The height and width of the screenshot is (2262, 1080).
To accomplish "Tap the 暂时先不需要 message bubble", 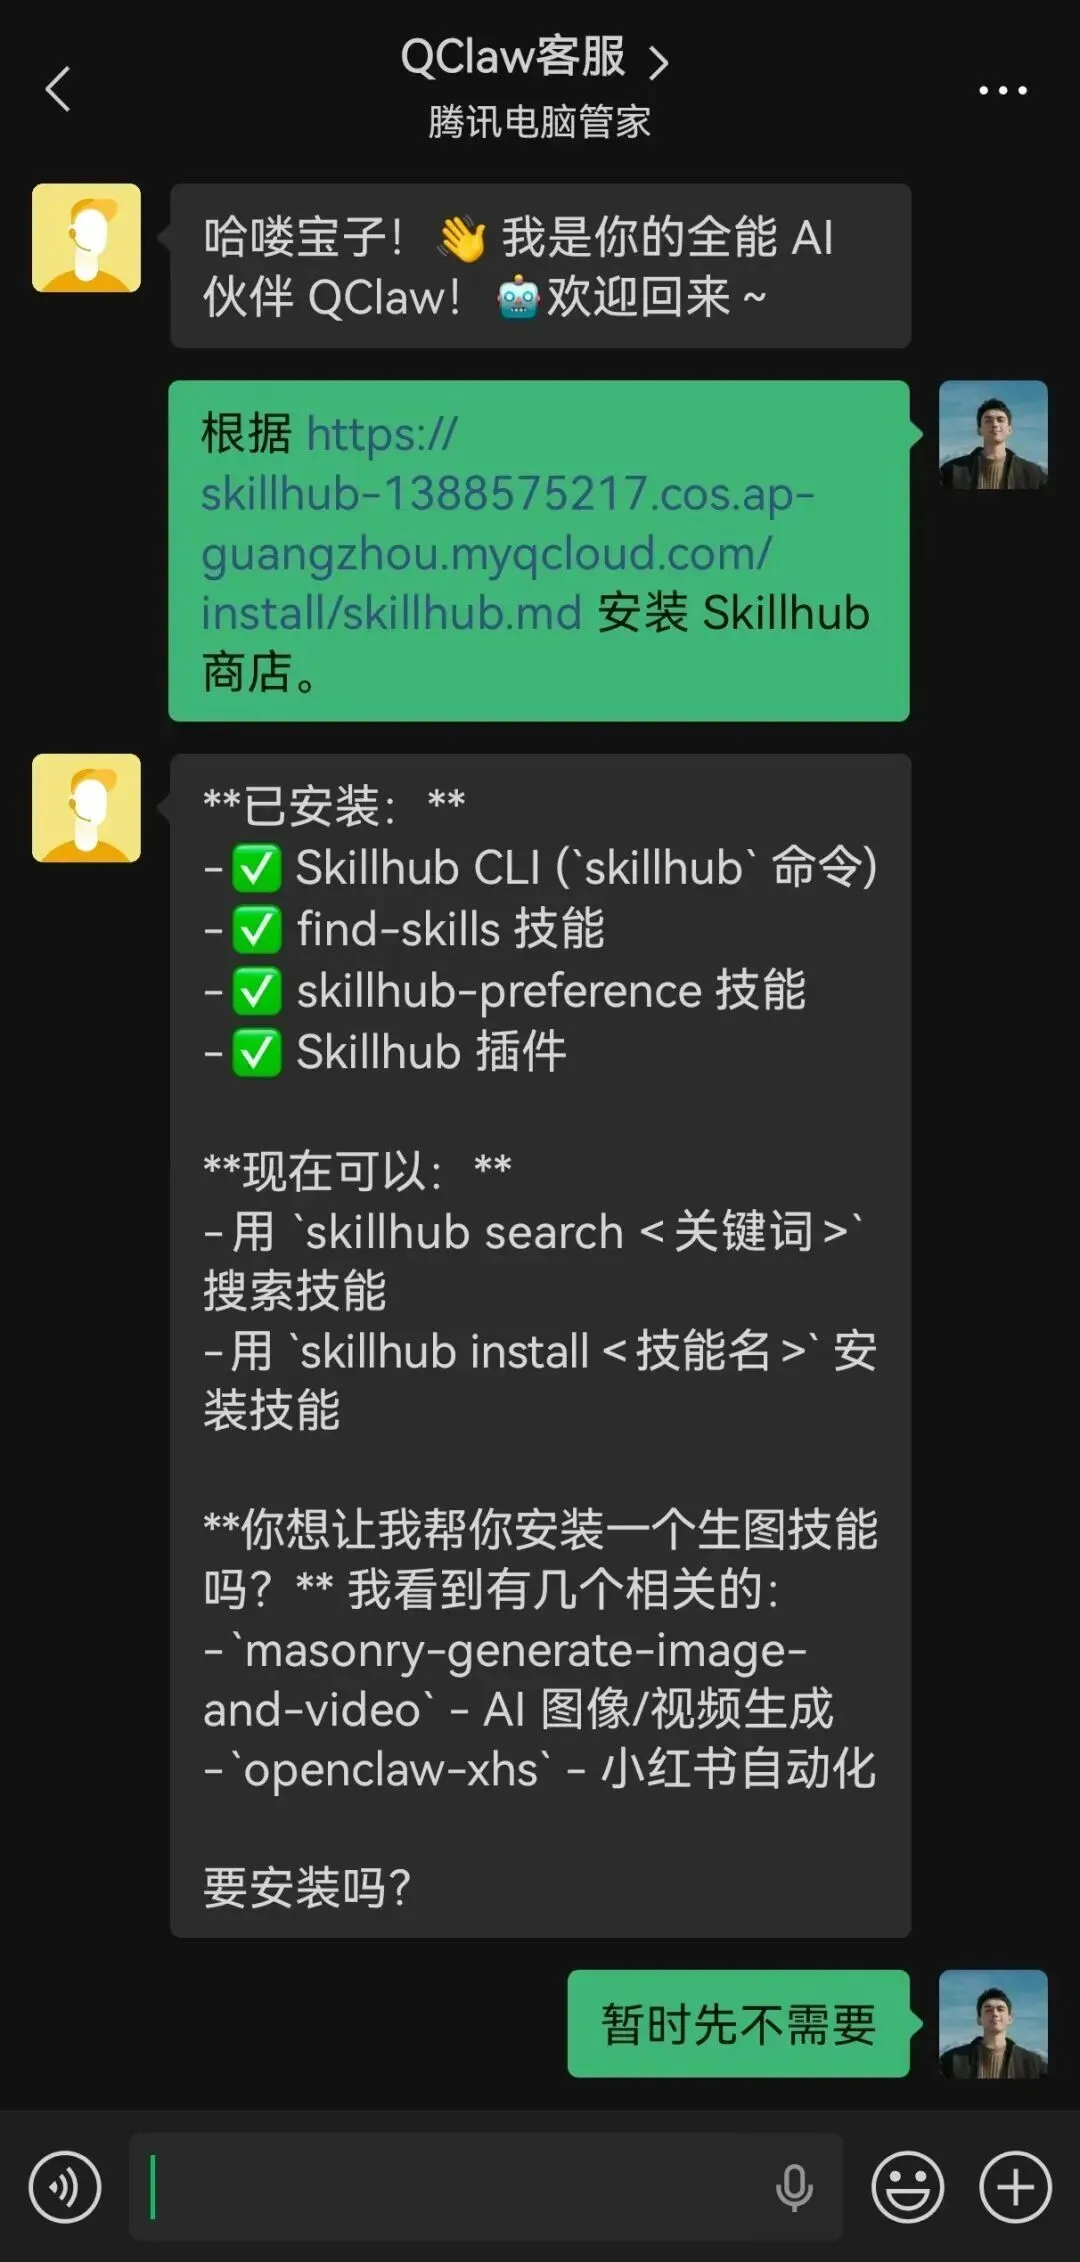I will pos(738,2024).
